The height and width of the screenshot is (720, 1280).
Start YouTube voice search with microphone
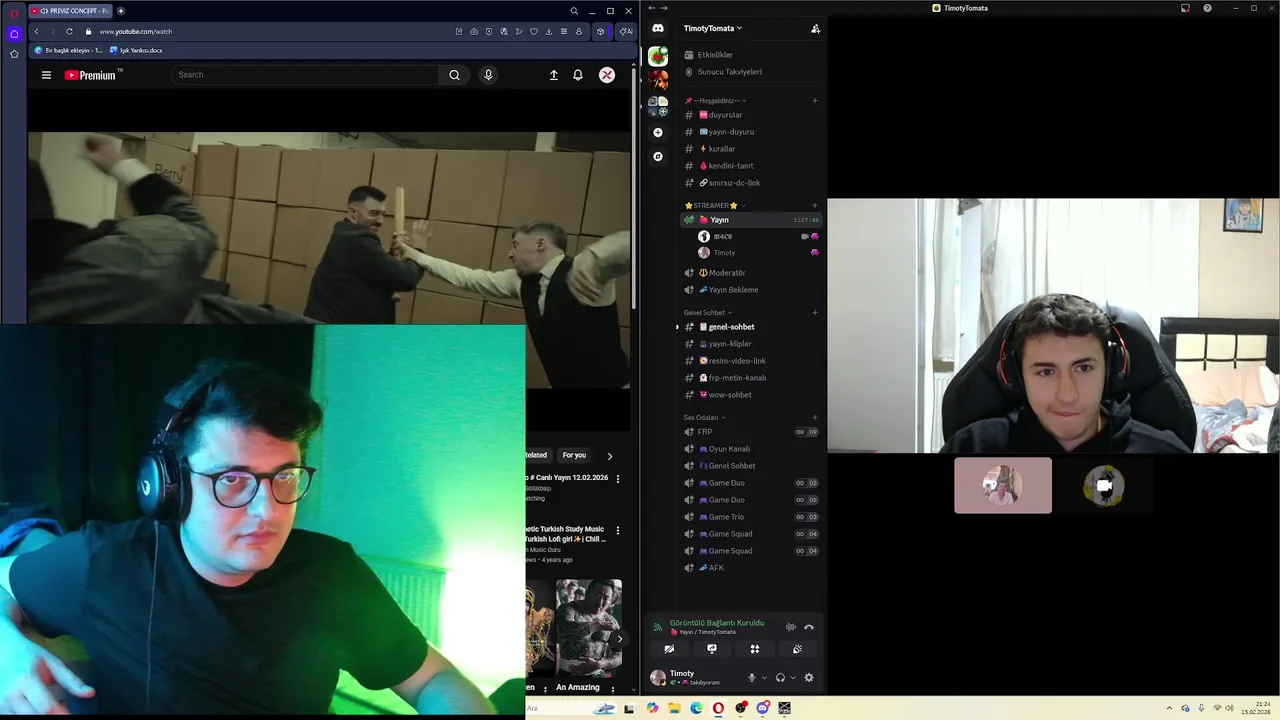[488, 75]
